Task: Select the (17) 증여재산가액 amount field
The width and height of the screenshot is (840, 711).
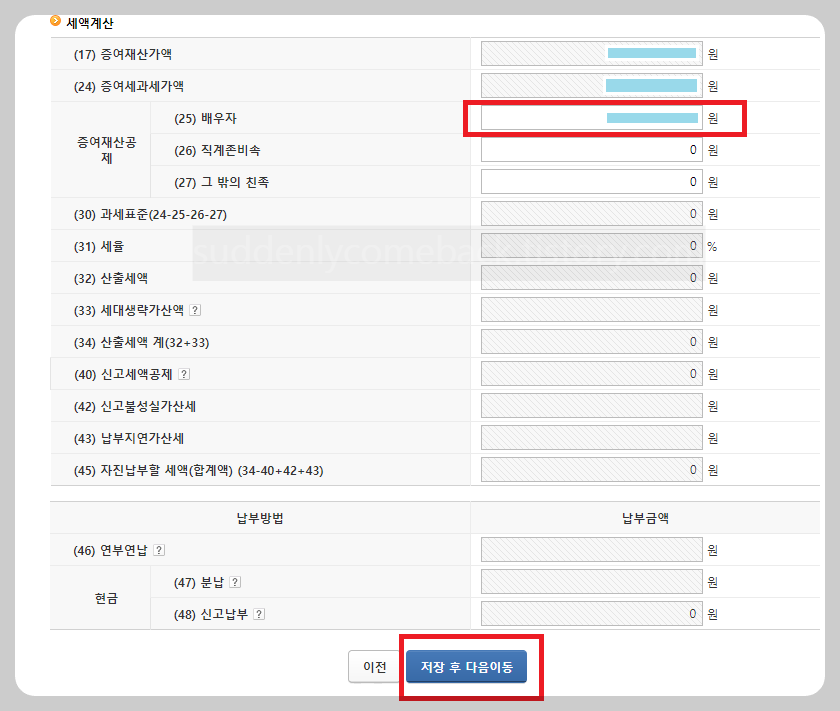Action: 590,53
